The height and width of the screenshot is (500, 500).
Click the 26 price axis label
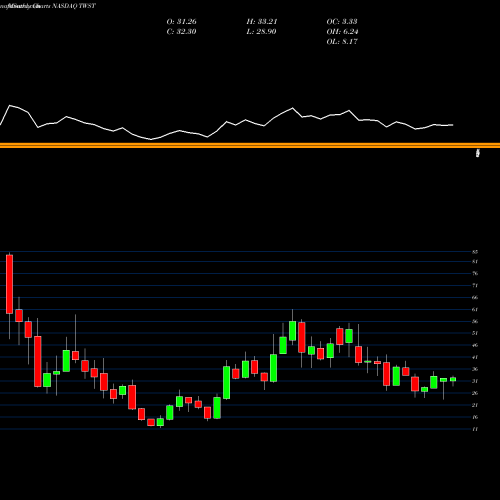[x=475, y=393]
